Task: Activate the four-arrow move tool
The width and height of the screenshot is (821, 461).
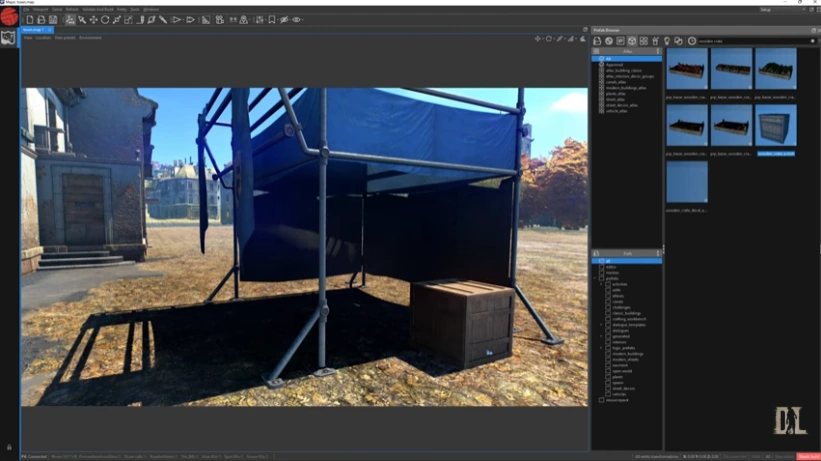Action: coord(94,20)
